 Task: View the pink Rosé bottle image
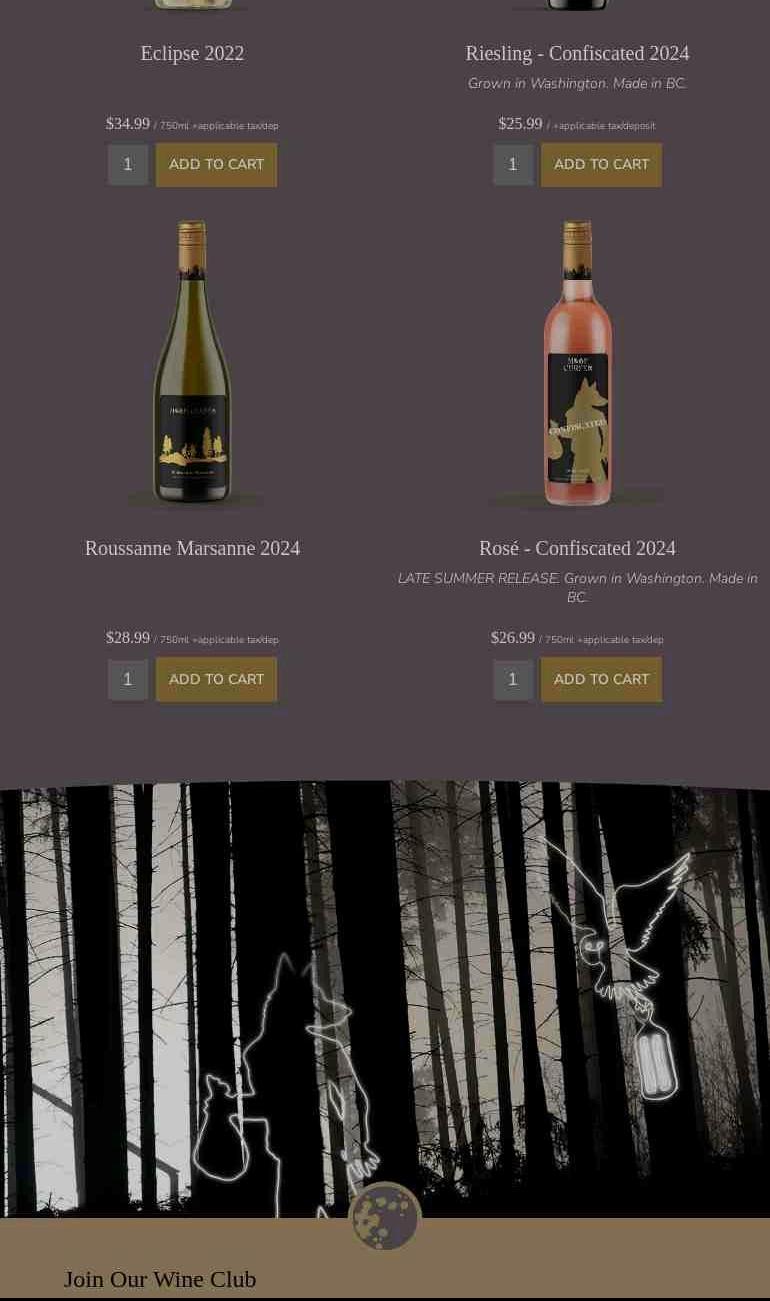coord(577,363)
